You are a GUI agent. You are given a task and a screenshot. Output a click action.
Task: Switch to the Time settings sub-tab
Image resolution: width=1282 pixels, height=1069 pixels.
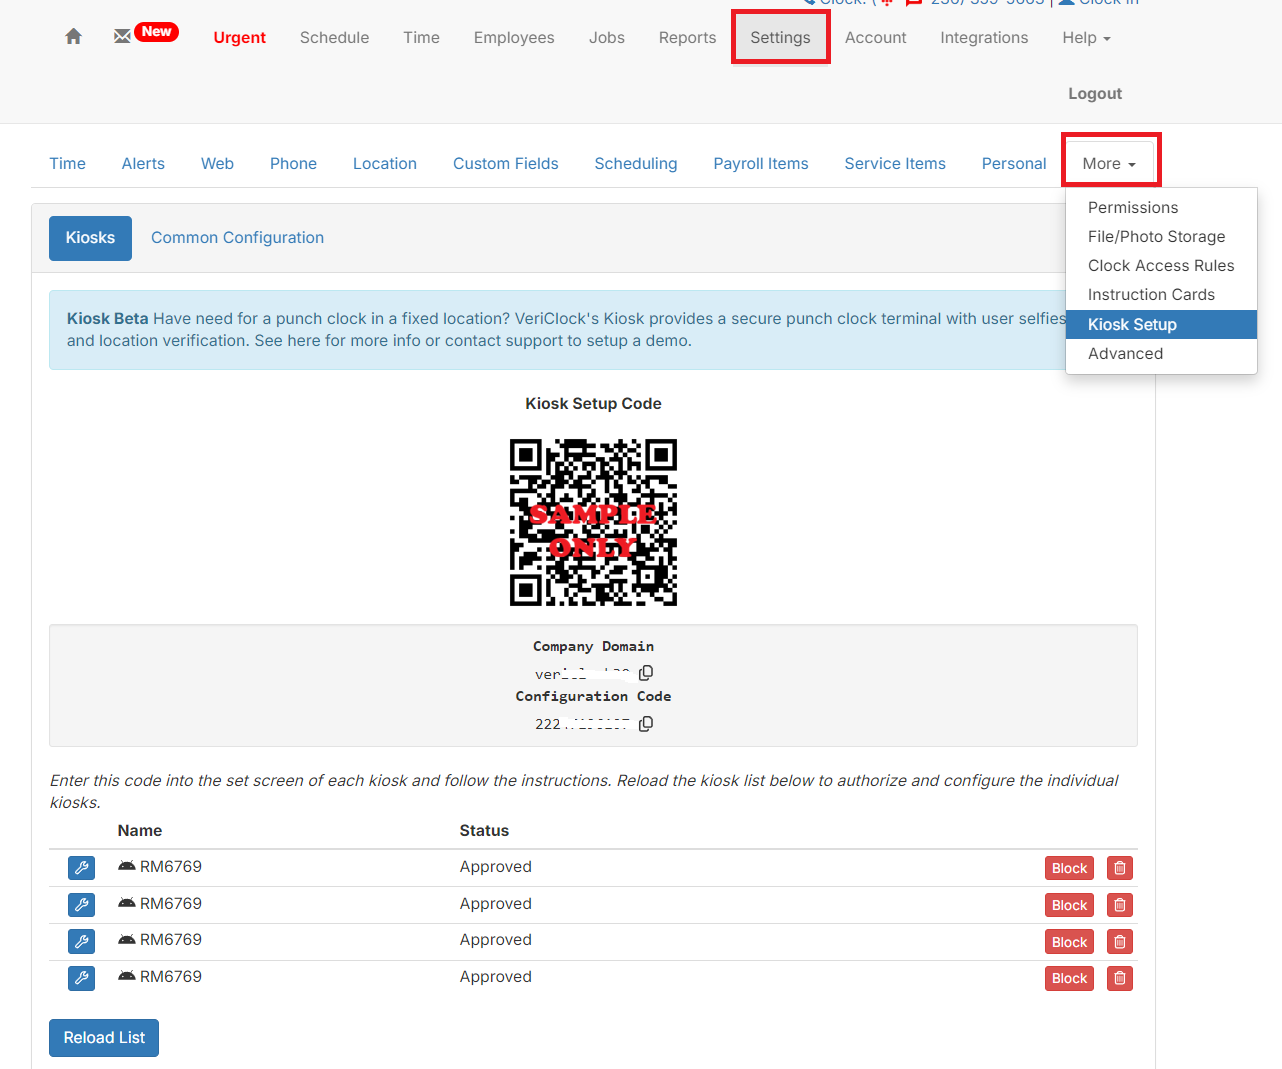[68, 164]
